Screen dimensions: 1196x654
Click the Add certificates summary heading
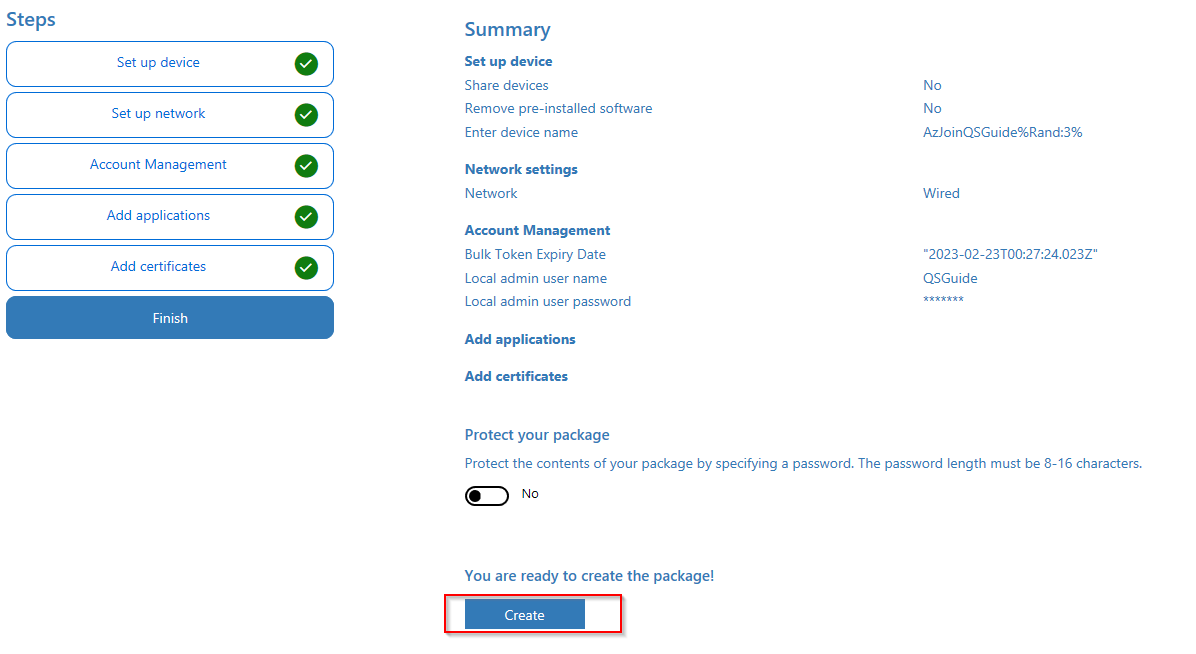point(516,377)
